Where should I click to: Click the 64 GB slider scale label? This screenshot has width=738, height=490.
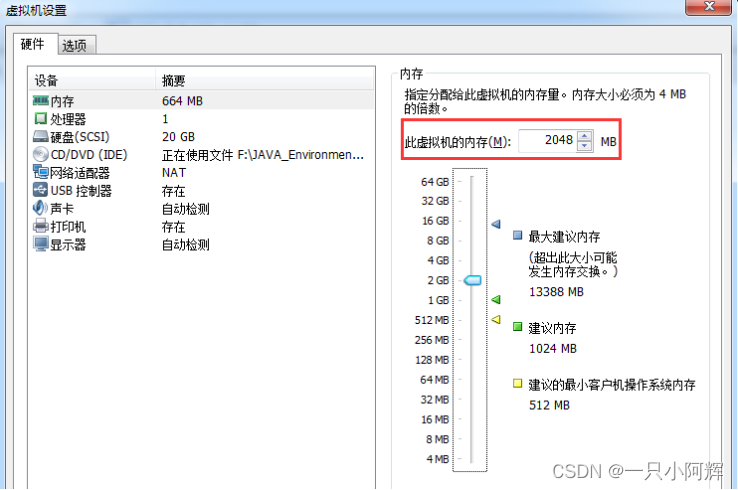[x=435, y=182]
